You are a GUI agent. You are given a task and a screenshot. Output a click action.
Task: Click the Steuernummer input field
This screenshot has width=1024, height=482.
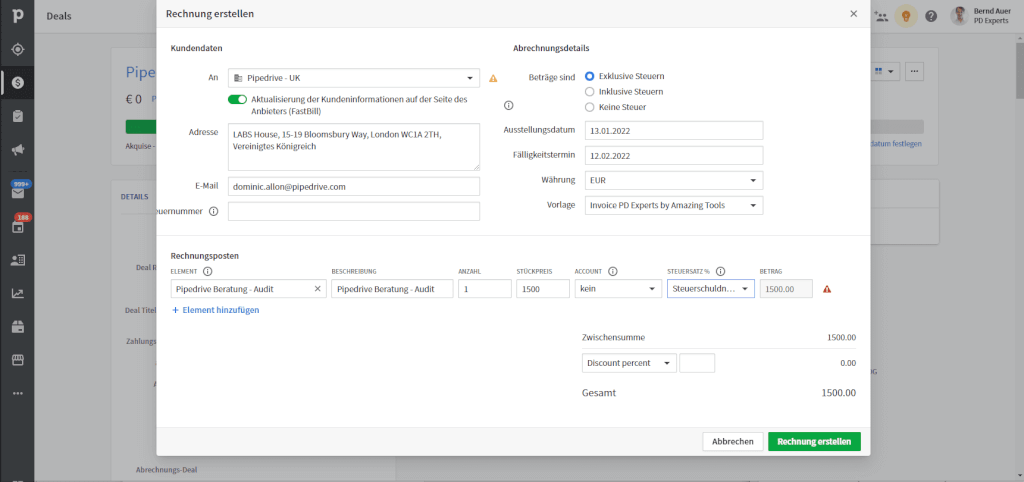coord(354,211)
